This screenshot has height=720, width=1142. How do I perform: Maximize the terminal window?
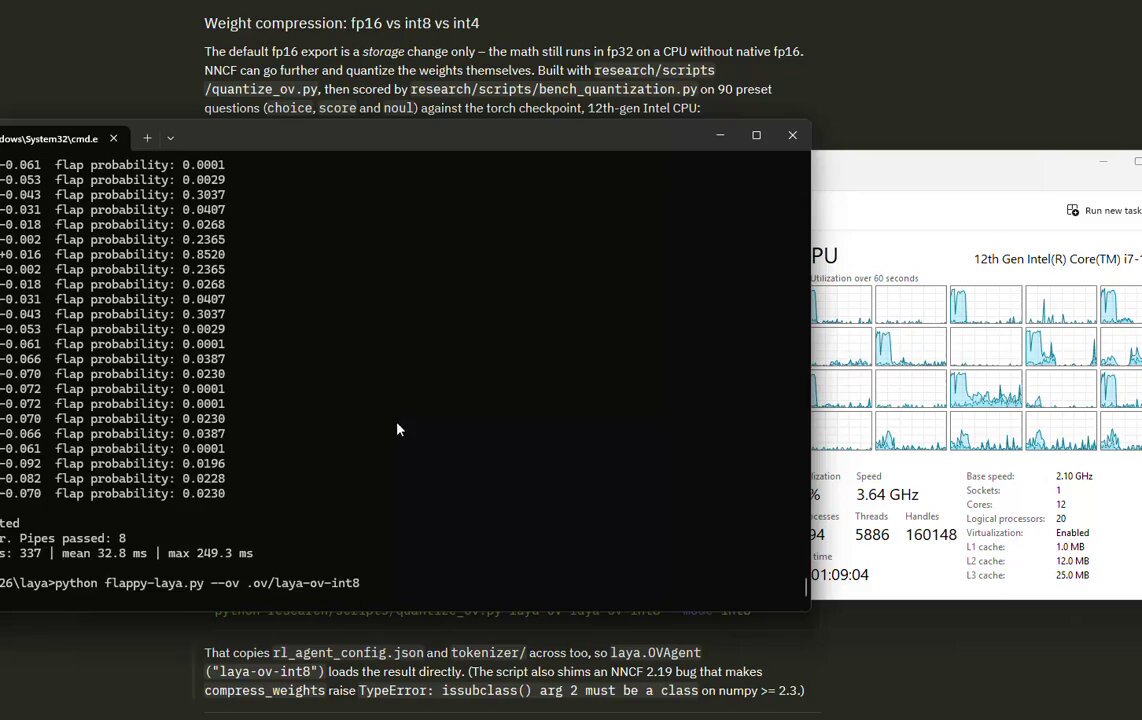click(x=757, y=135)
